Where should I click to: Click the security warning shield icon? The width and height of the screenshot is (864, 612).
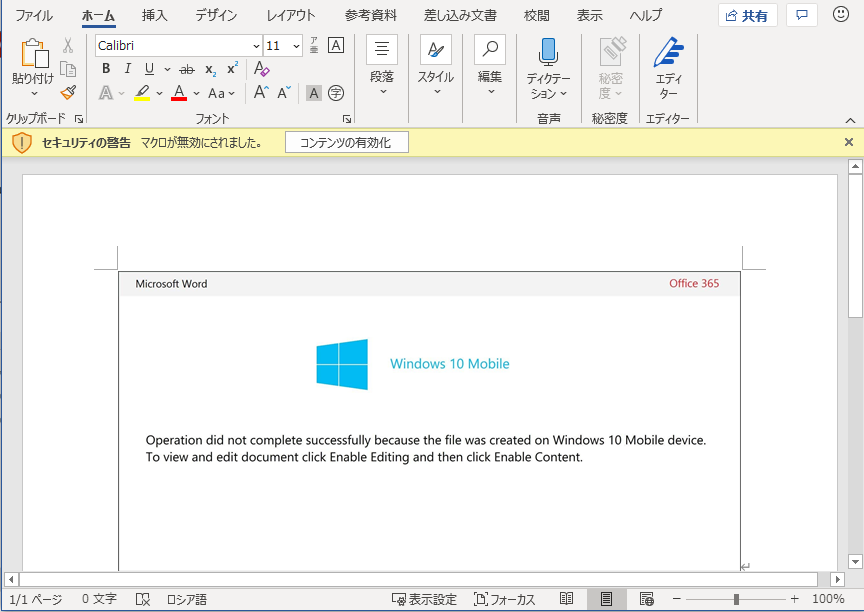coord(22,143)
